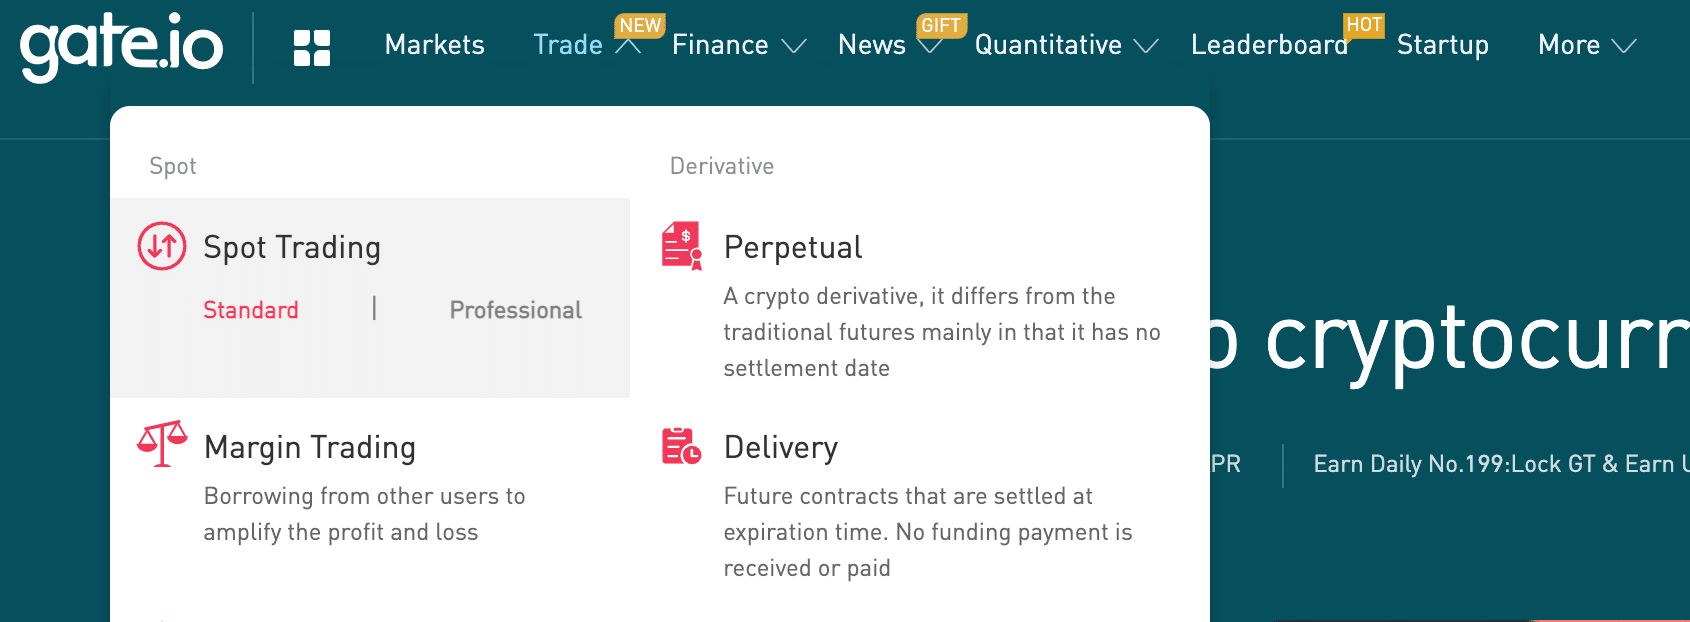The height and width of the screenshot is (622, 1690).
Task: Click the gate.io logo
Action: (121, 46)
